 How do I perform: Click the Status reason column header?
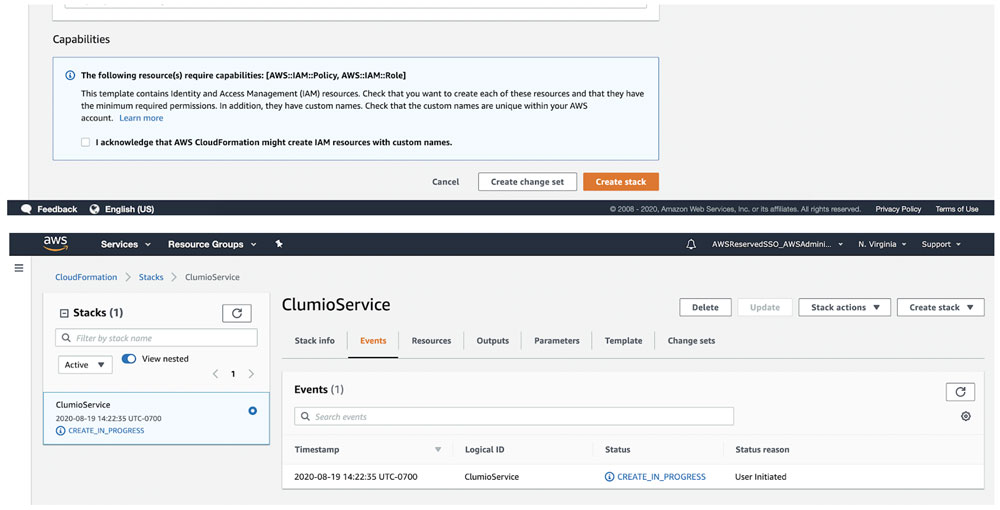pos(762,449)
